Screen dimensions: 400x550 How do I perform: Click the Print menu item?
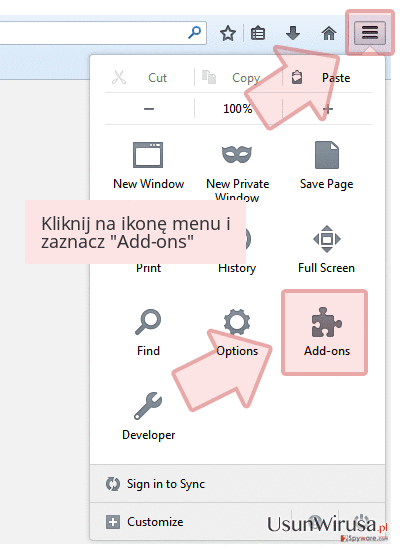[148, 268]
